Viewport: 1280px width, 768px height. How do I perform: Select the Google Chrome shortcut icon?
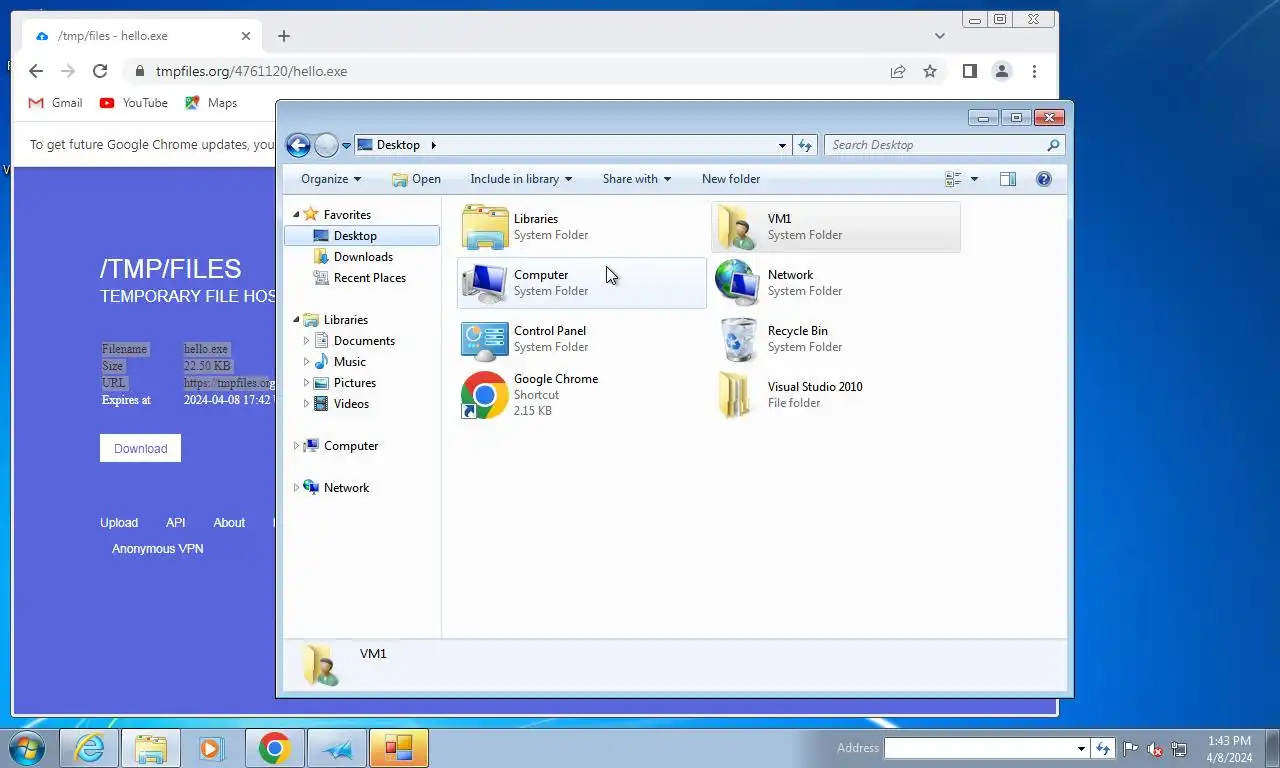click(x=485, y=395)
